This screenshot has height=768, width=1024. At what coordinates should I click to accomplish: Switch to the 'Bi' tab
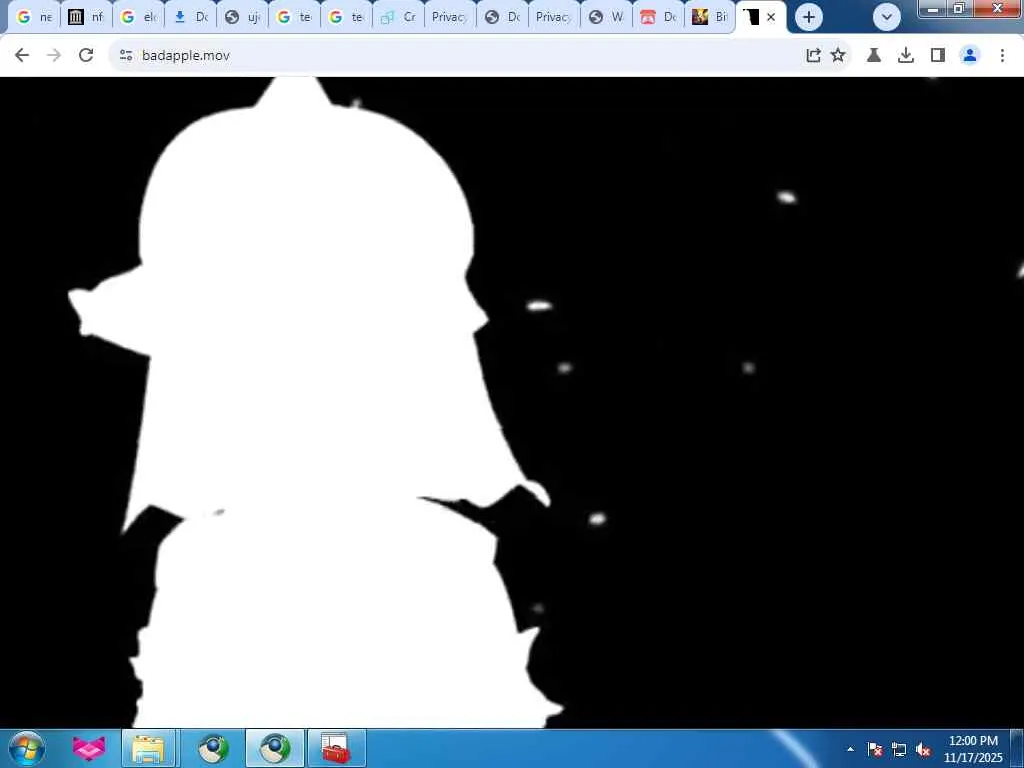(x=710, y=17)
